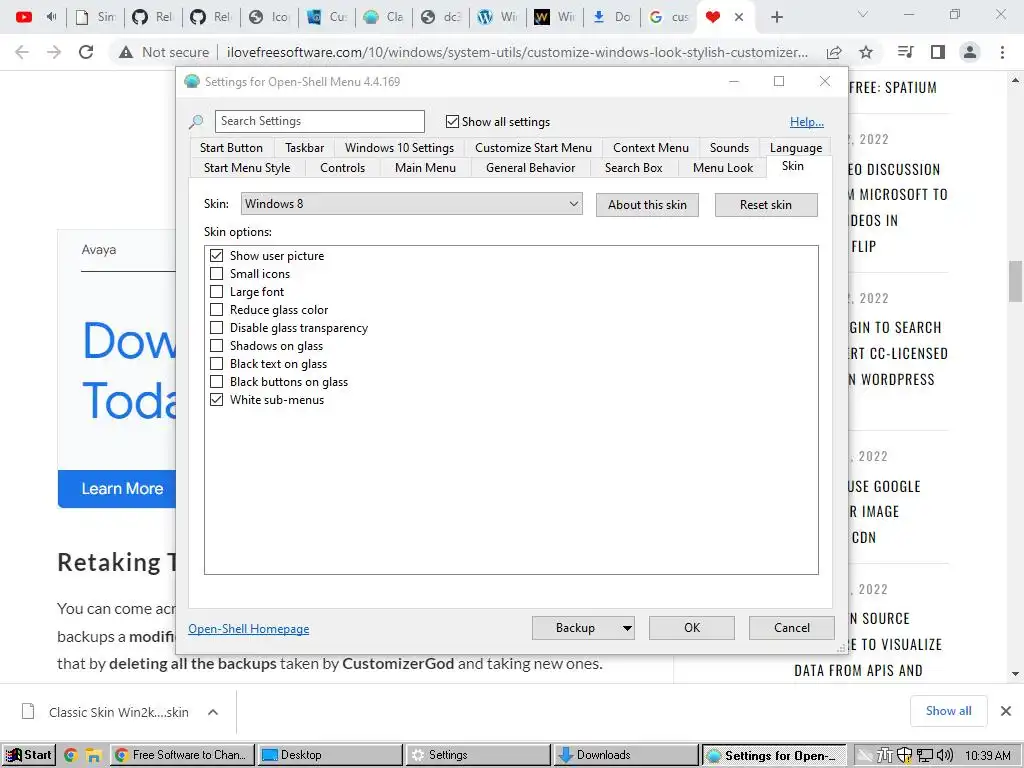
Task: Click the Backup button
Action: click(575, 628)
